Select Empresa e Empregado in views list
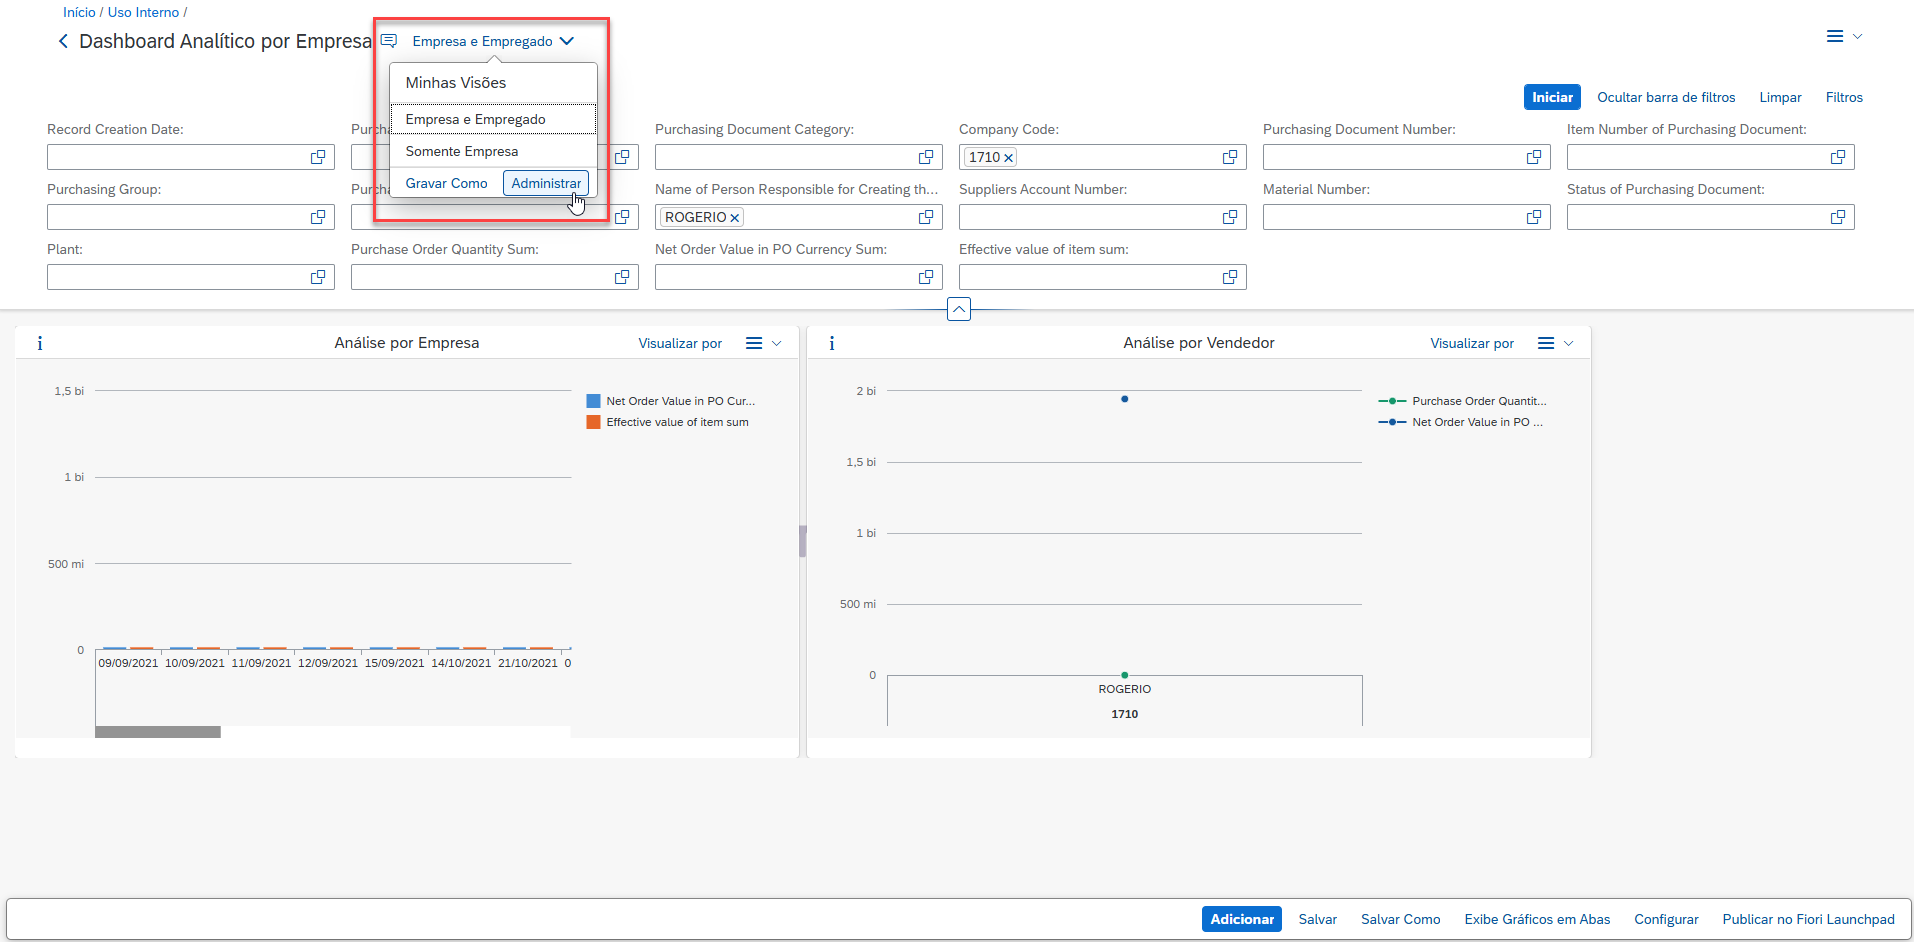The image size is (1914, 942). tap(475, 119)
